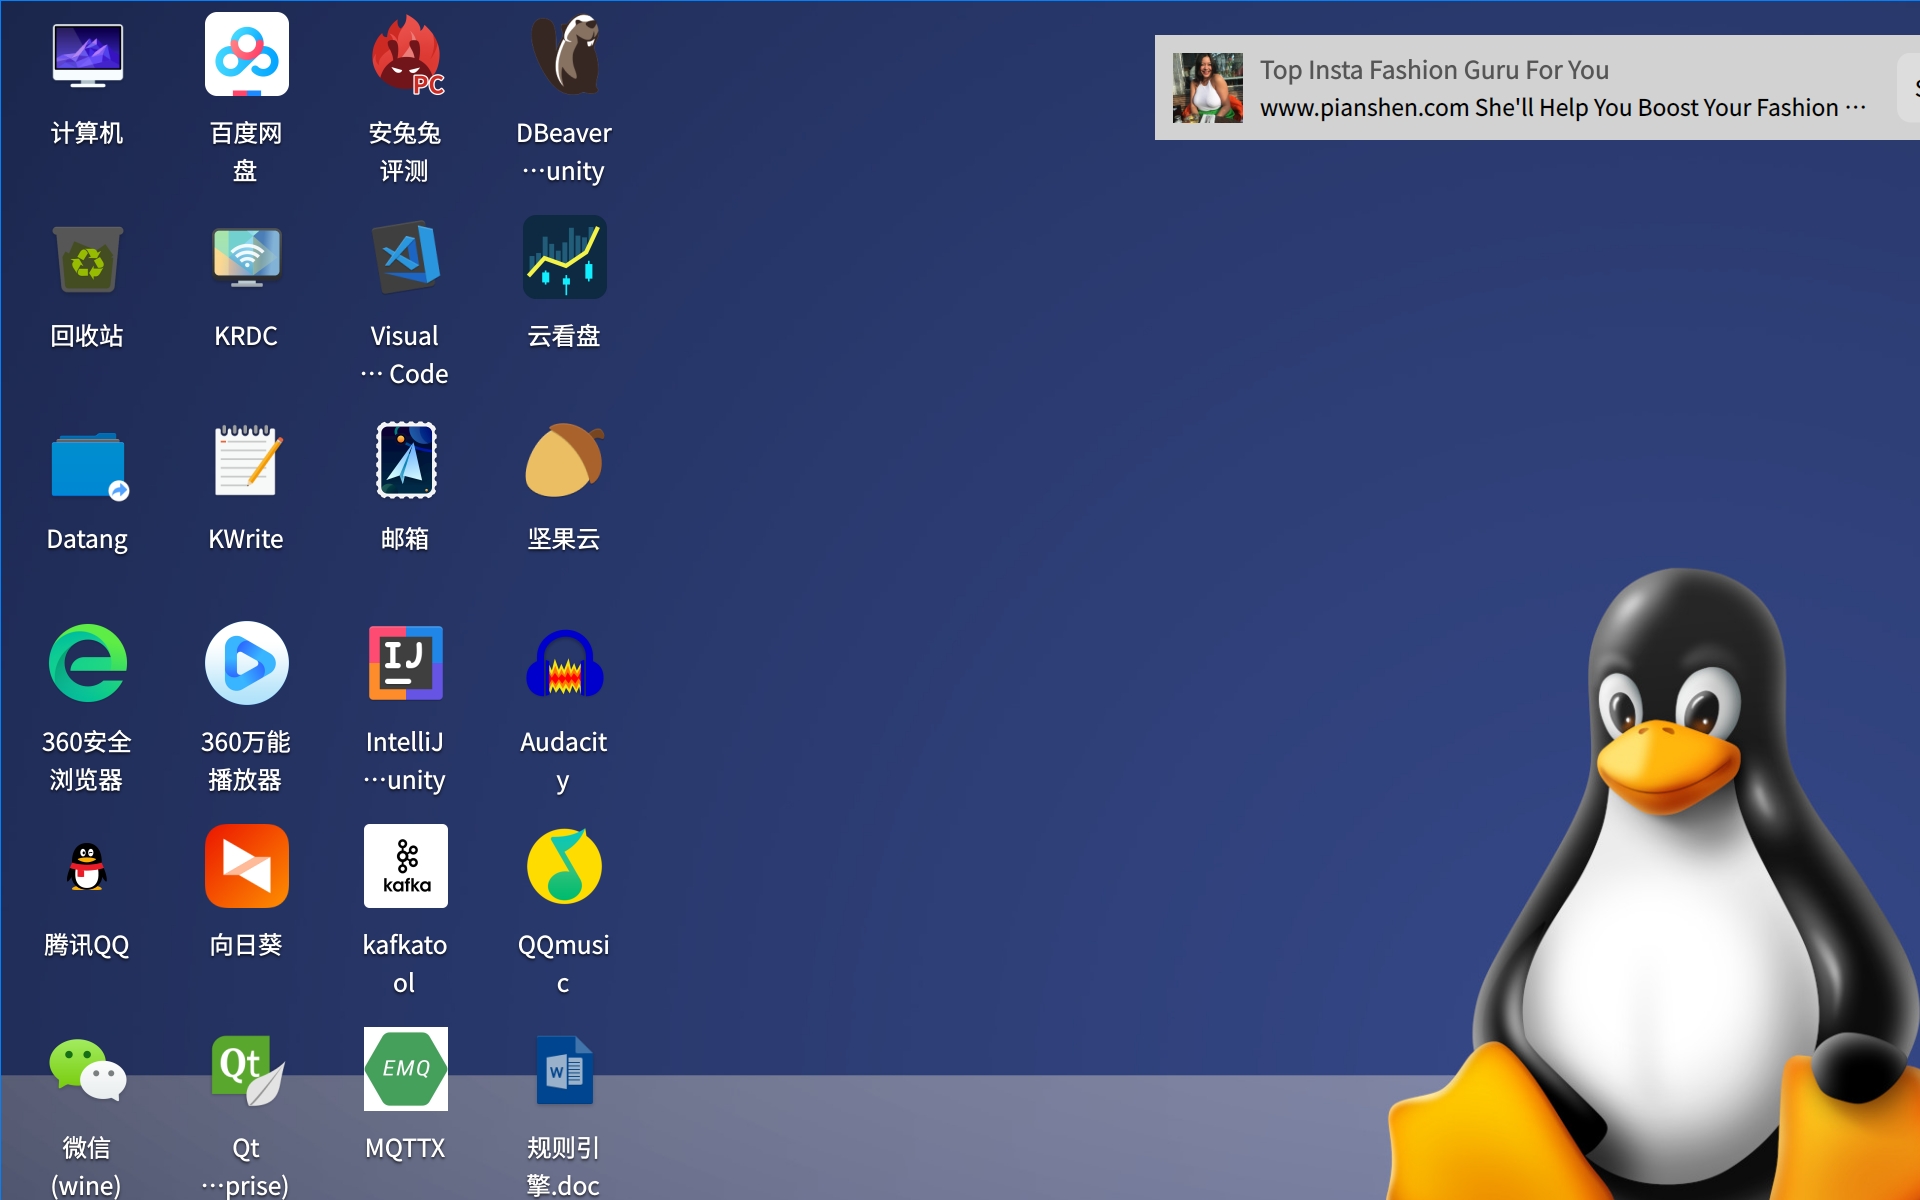The image size is (1920, 1200).
Task: Open the 计算机 computer icon
Action: coord(87,56)
